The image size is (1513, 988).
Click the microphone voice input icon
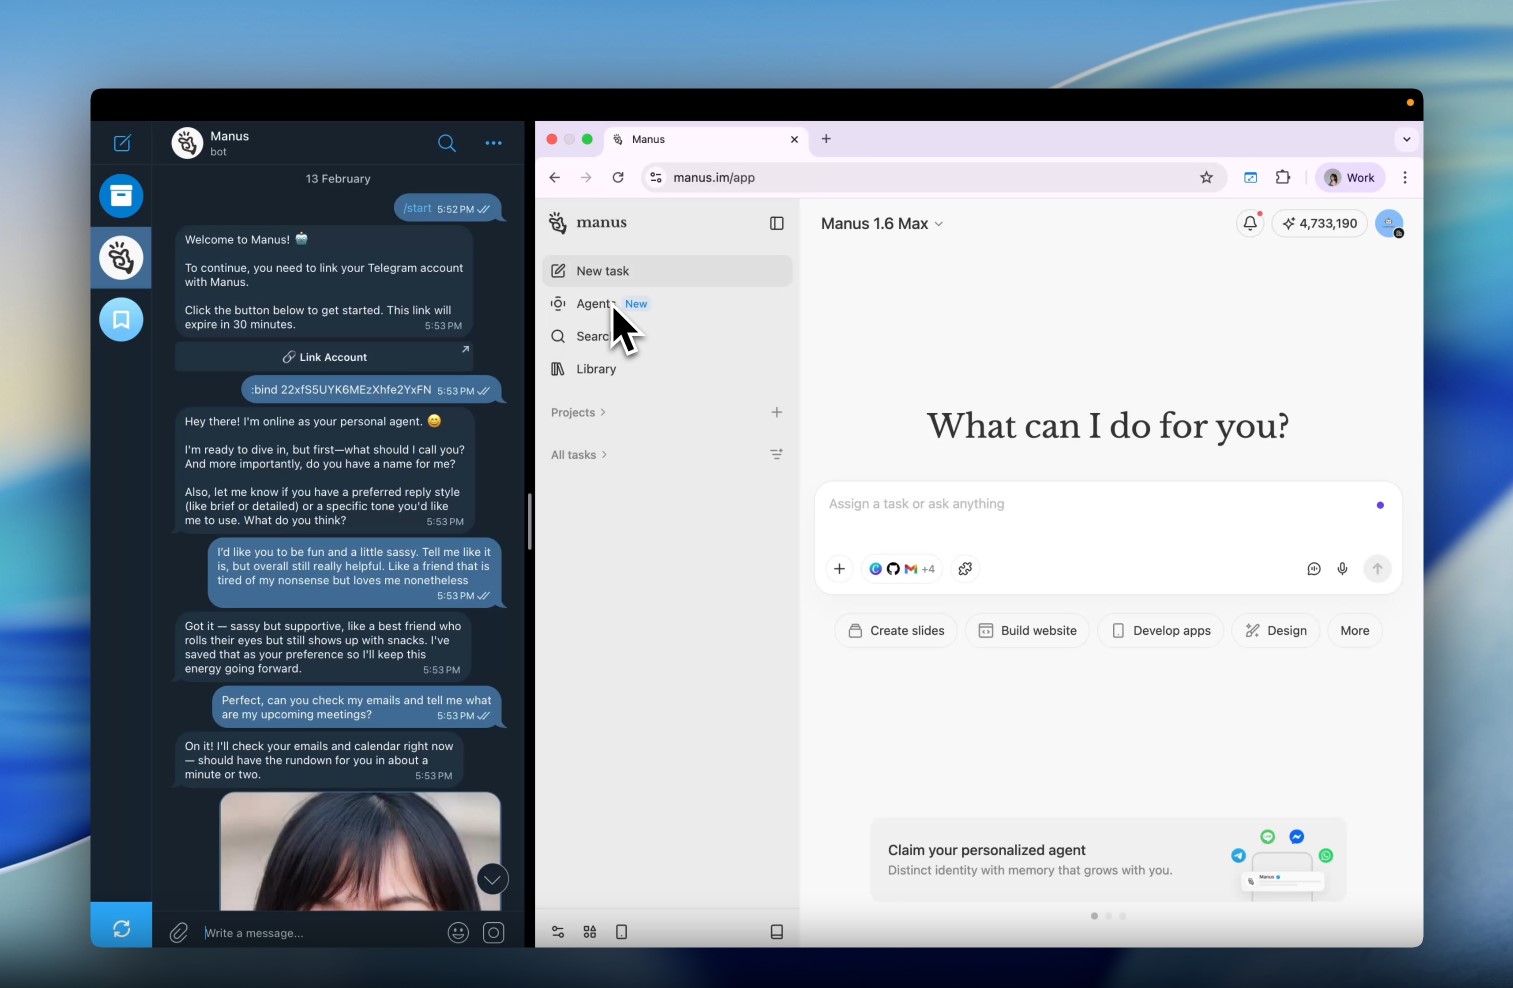1342,569
